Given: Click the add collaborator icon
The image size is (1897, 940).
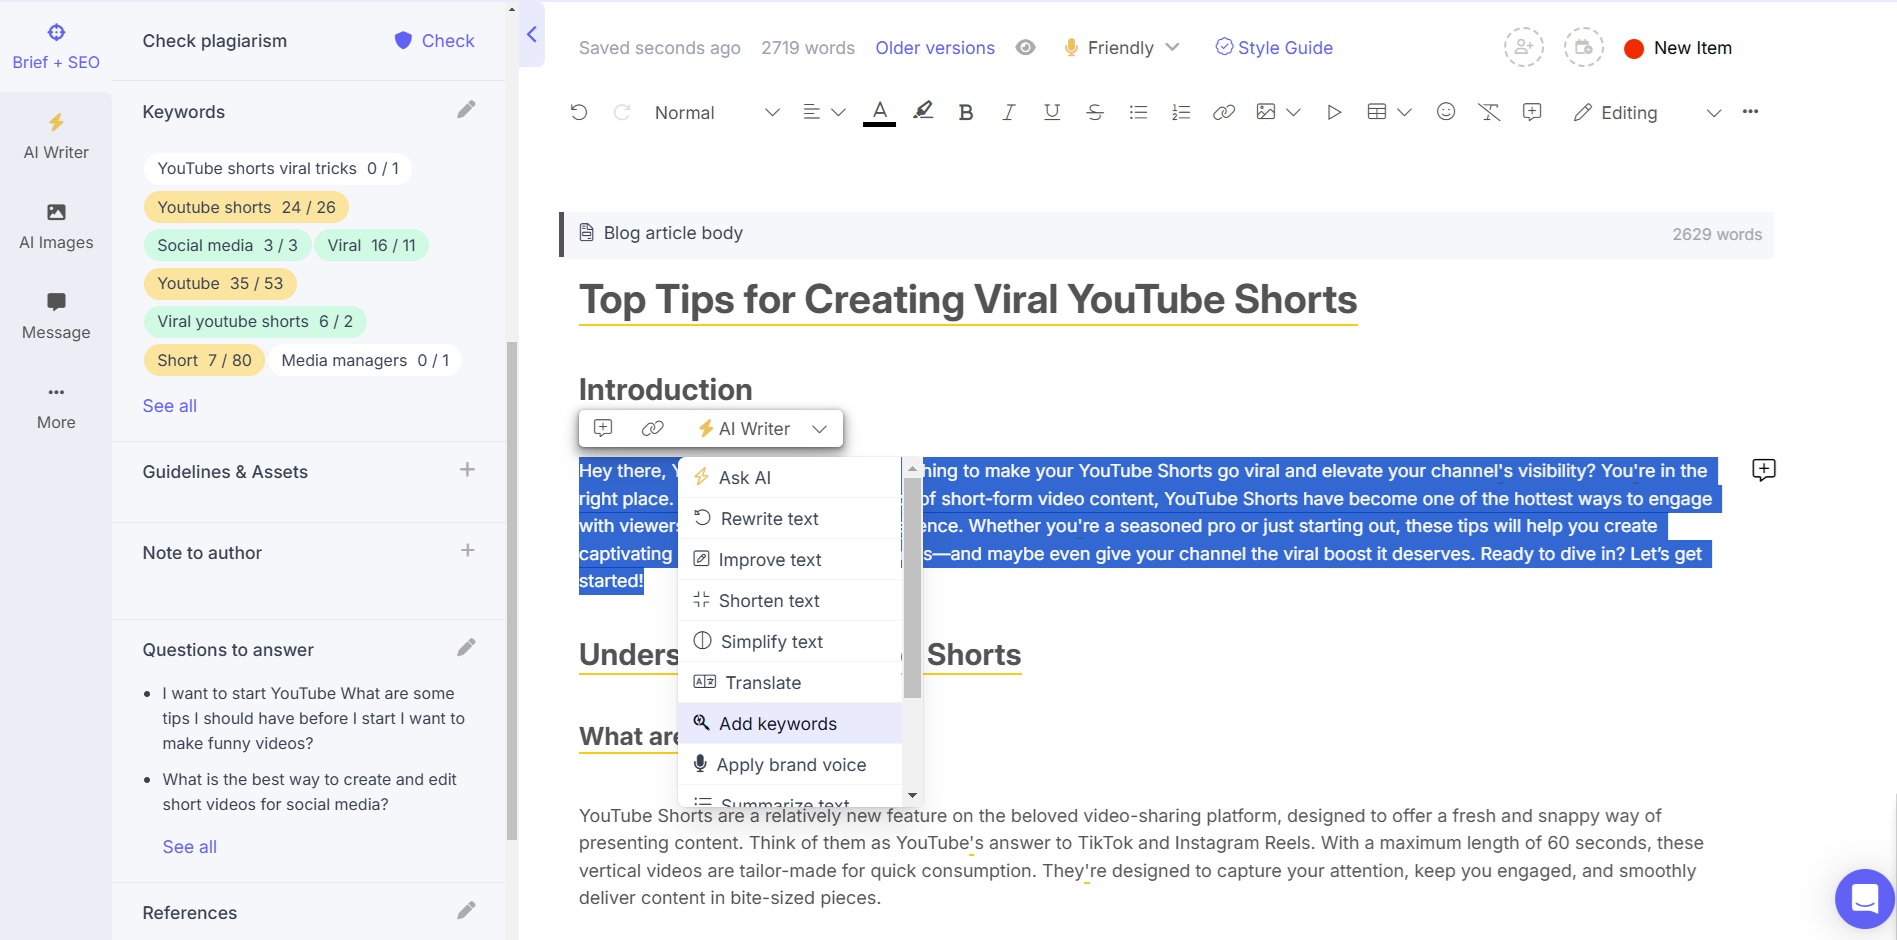Looking at the screenshot, I should click(1524, 47).
